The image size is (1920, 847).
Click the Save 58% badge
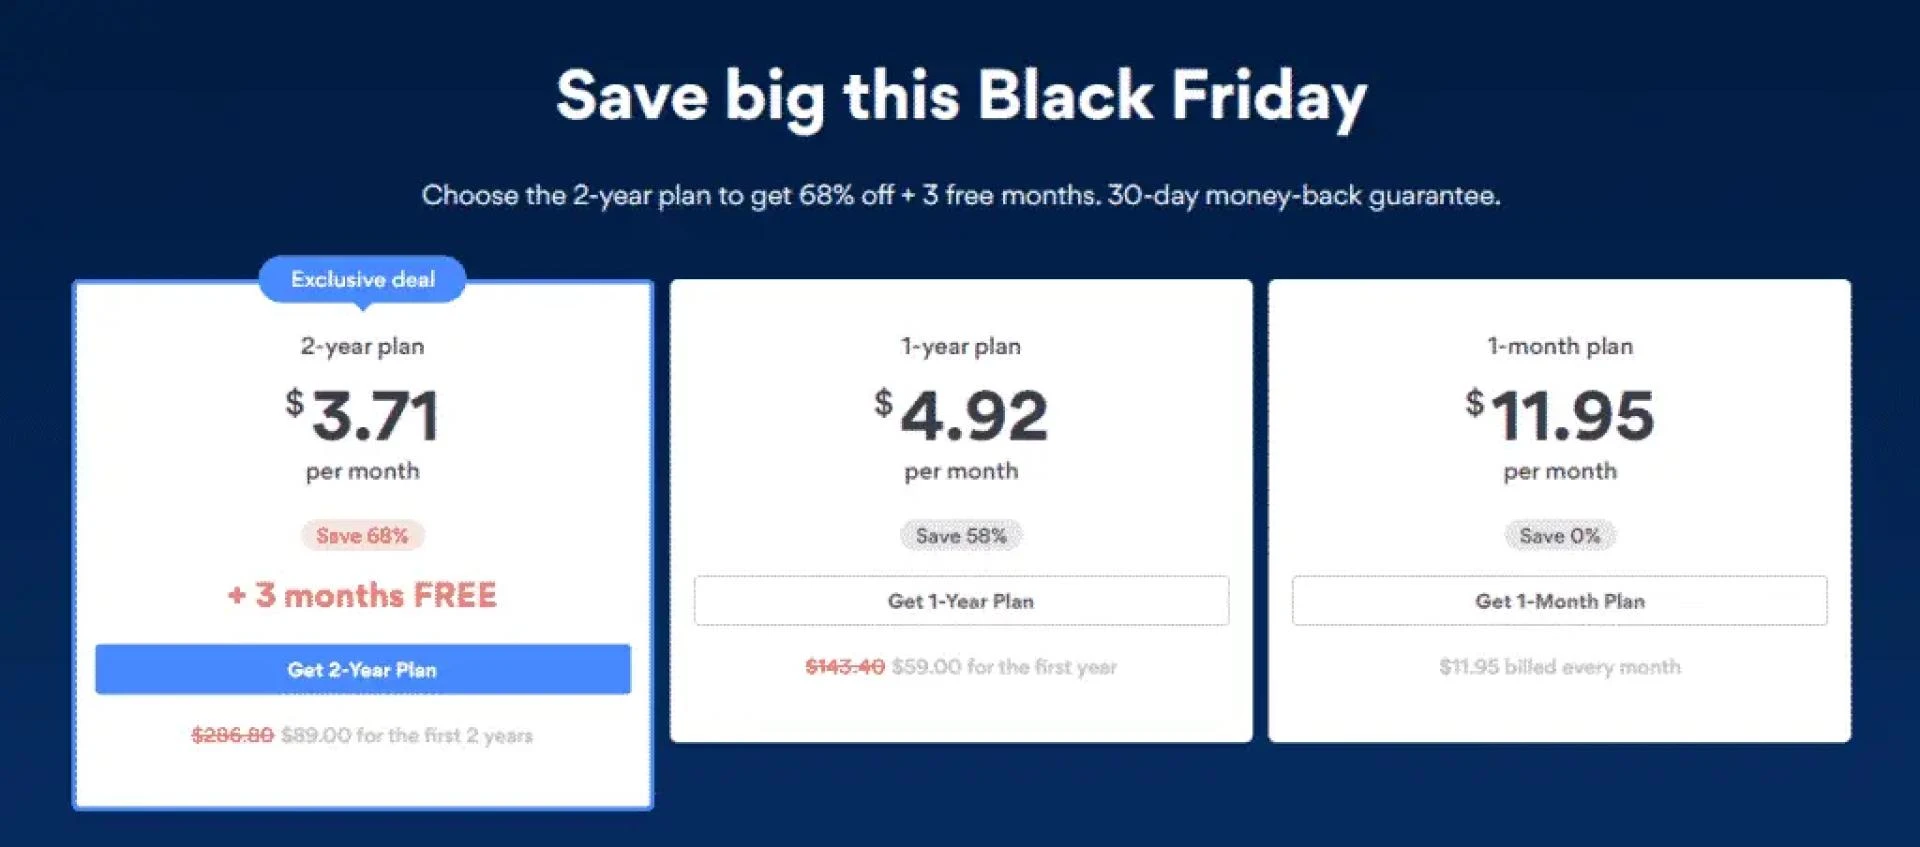click(961, 535)
